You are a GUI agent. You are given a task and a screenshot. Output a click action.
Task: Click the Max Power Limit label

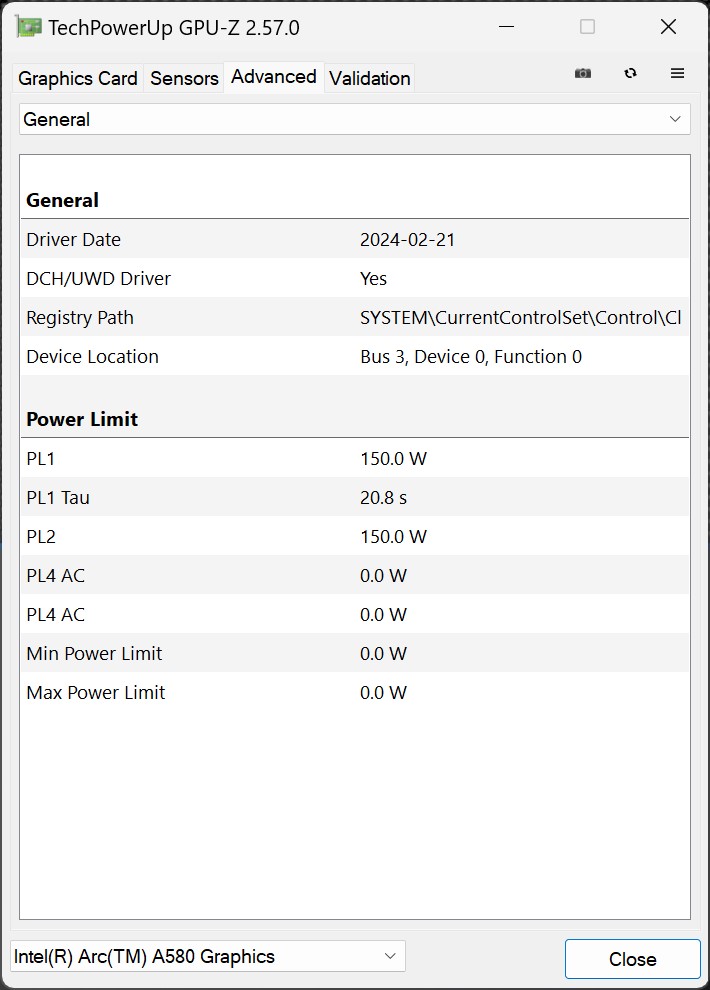click(x=95, y=693)
